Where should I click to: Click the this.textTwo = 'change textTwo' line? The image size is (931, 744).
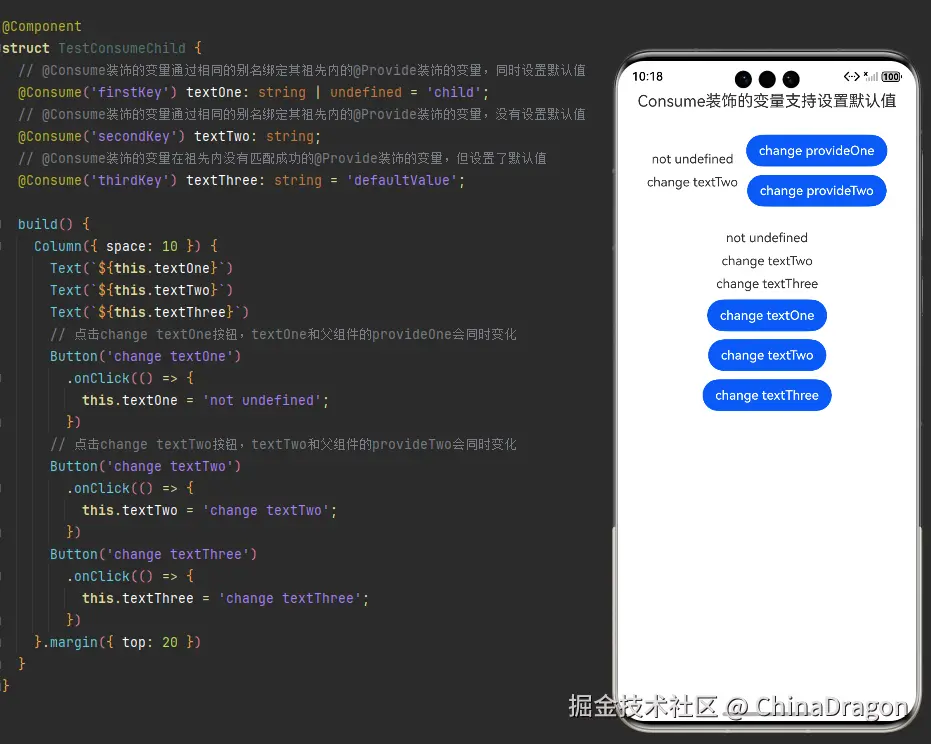tap(210, 510)
